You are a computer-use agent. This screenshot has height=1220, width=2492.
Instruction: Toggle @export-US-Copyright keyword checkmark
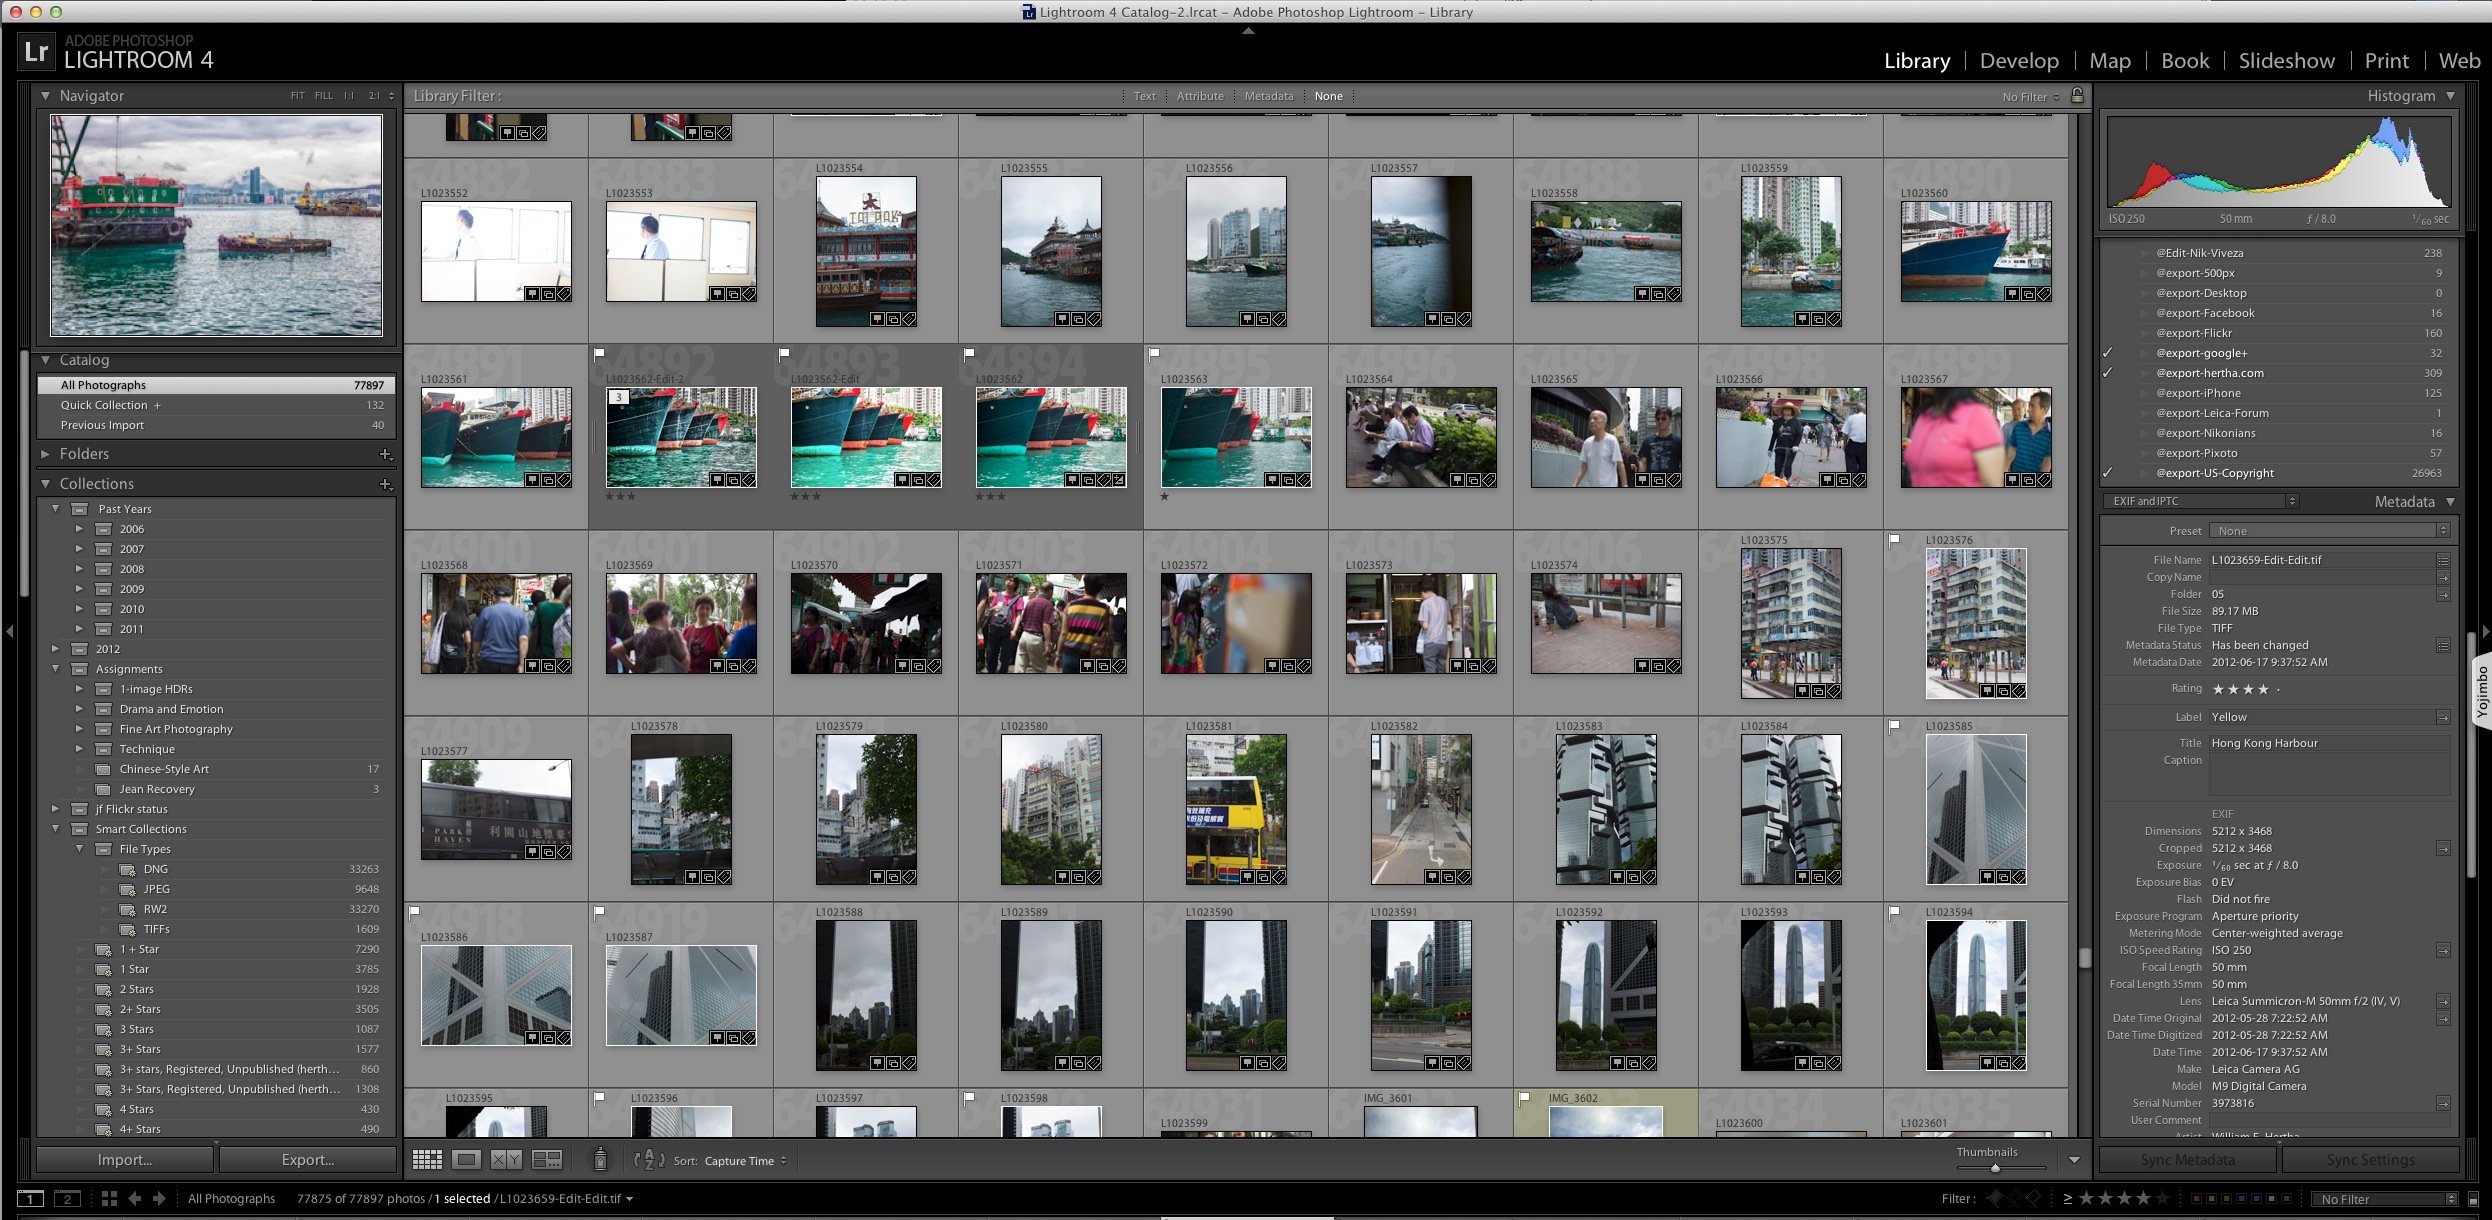2107,473
